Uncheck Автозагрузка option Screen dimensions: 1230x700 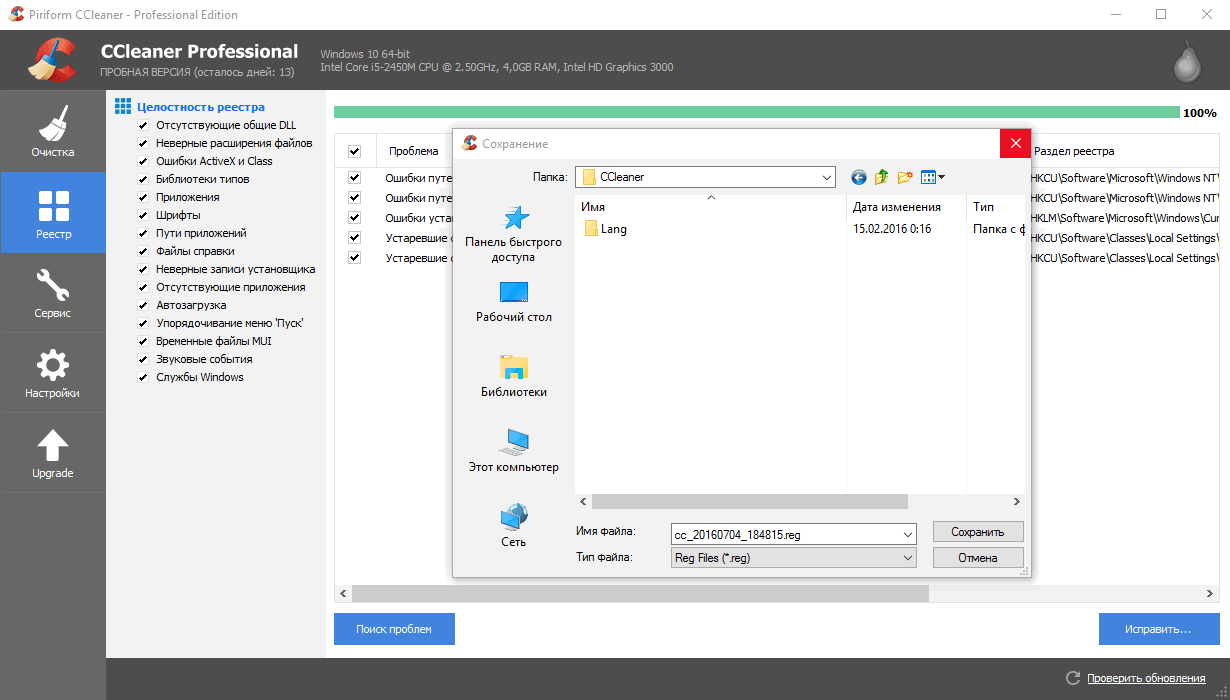tap(143, 305)
